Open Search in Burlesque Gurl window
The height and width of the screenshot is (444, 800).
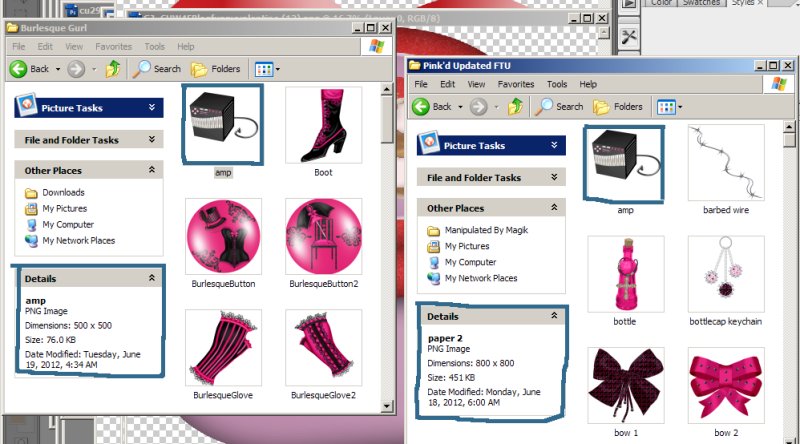tap(156, 68)
